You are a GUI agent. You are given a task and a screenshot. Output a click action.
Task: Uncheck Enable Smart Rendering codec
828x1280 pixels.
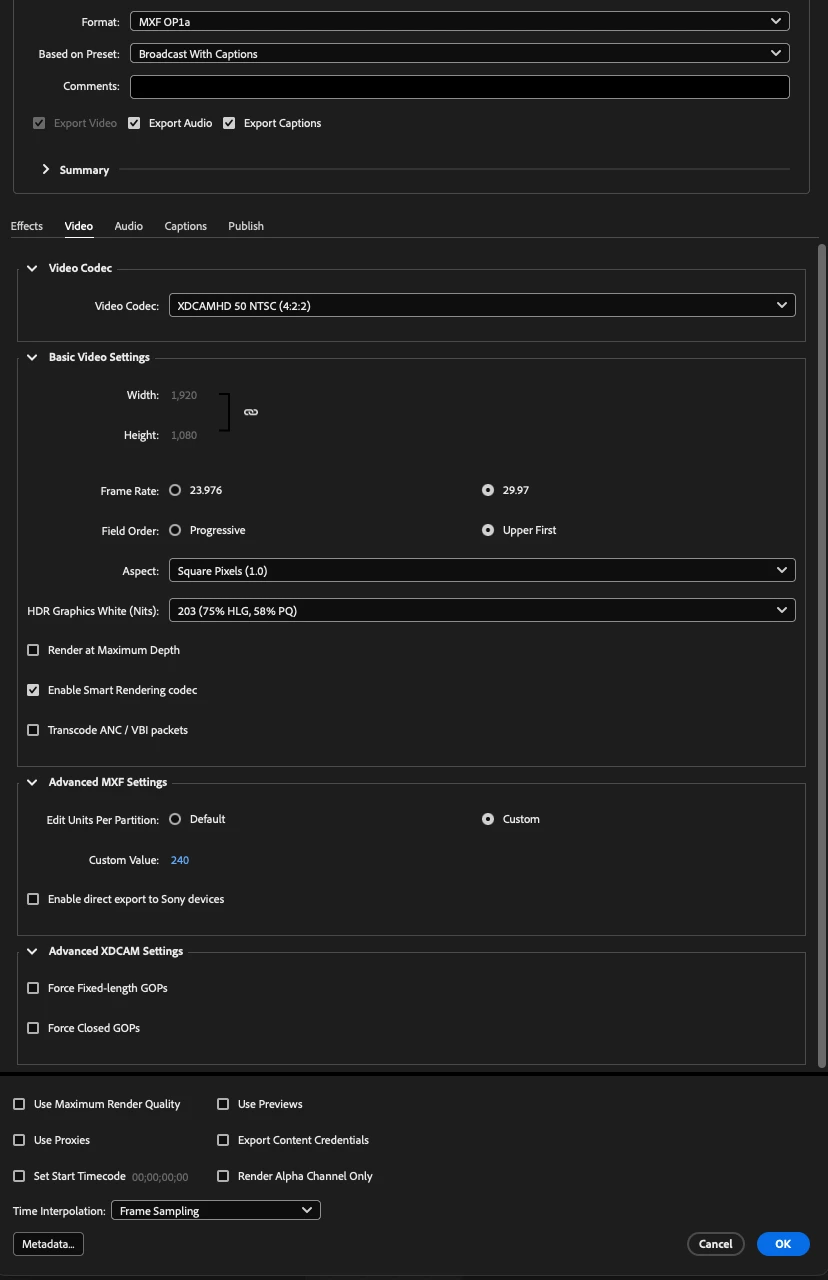[x=33, y=690]
